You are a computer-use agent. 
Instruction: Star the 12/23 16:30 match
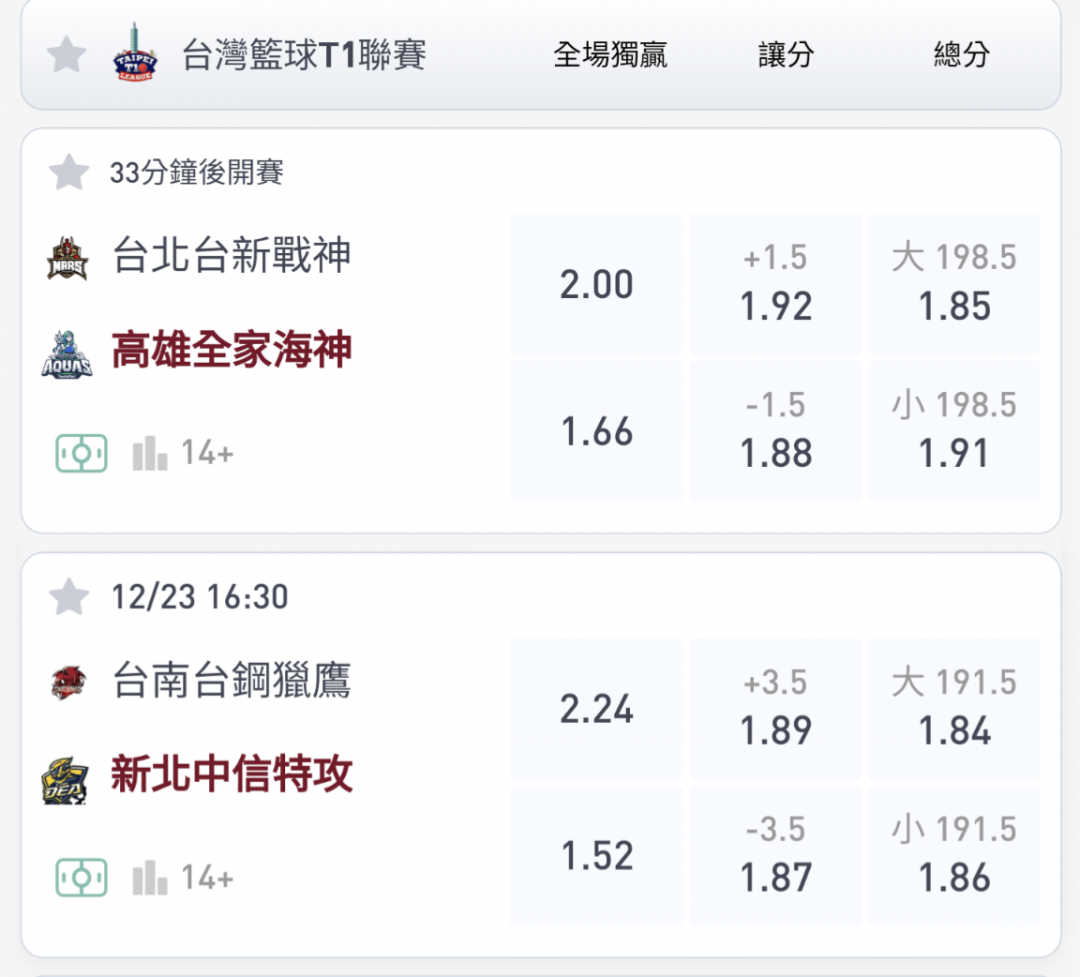coord(69,597)
